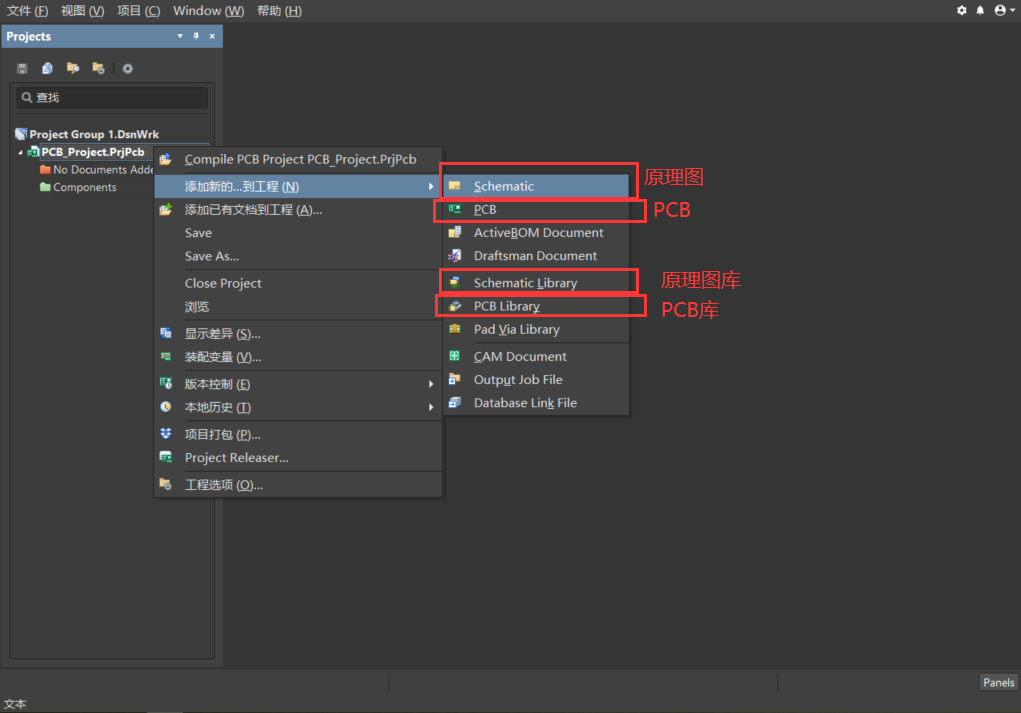This screenshot has height=713, width=1021.
Task: Add new Schematic Library
Action: coord(536,283)
